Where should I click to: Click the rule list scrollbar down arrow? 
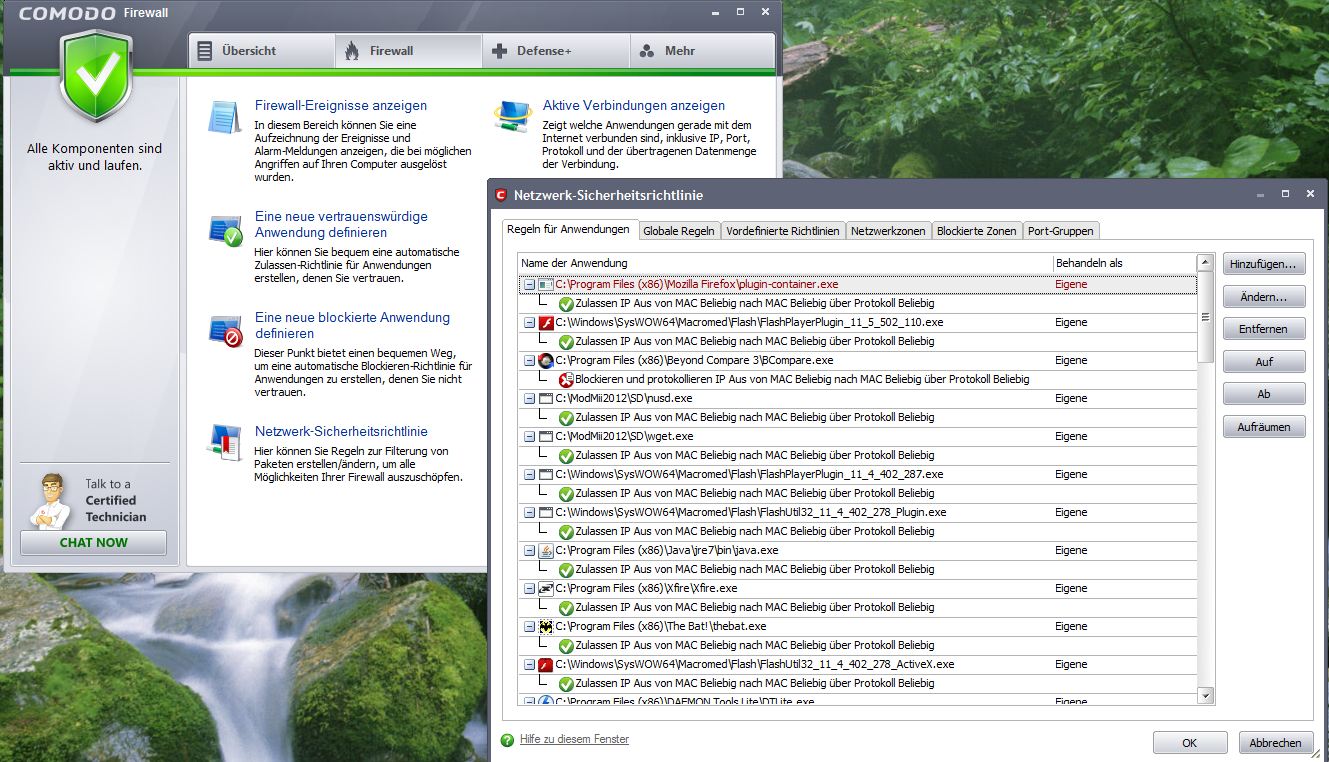click(1205, 696)
